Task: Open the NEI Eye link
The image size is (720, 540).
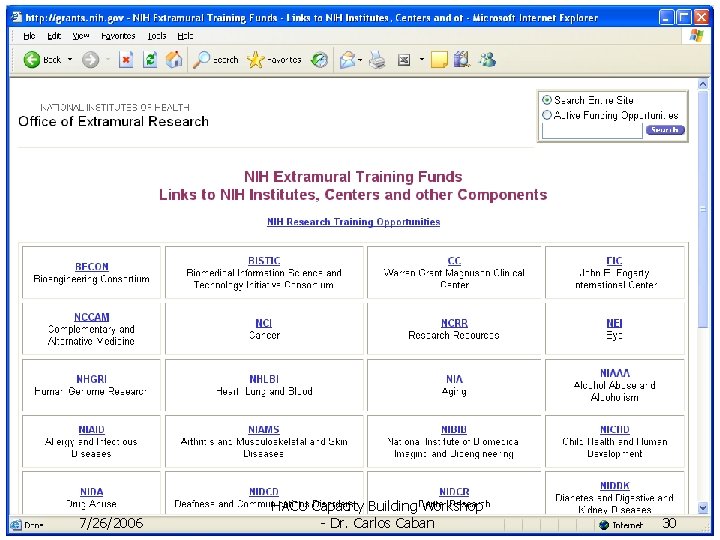Action: pyautogui.click(x=614, y=323)
